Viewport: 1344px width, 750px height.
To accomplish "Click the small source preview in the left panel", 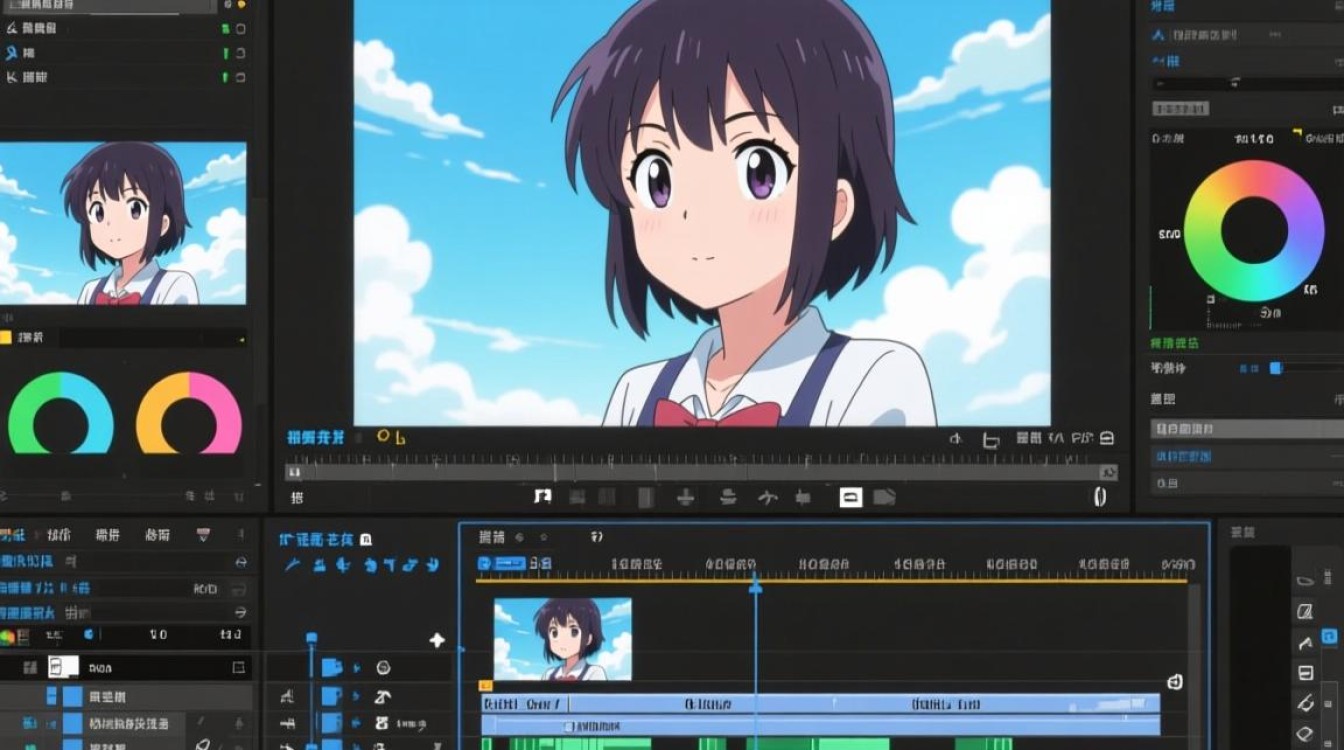I will [123, 223].
